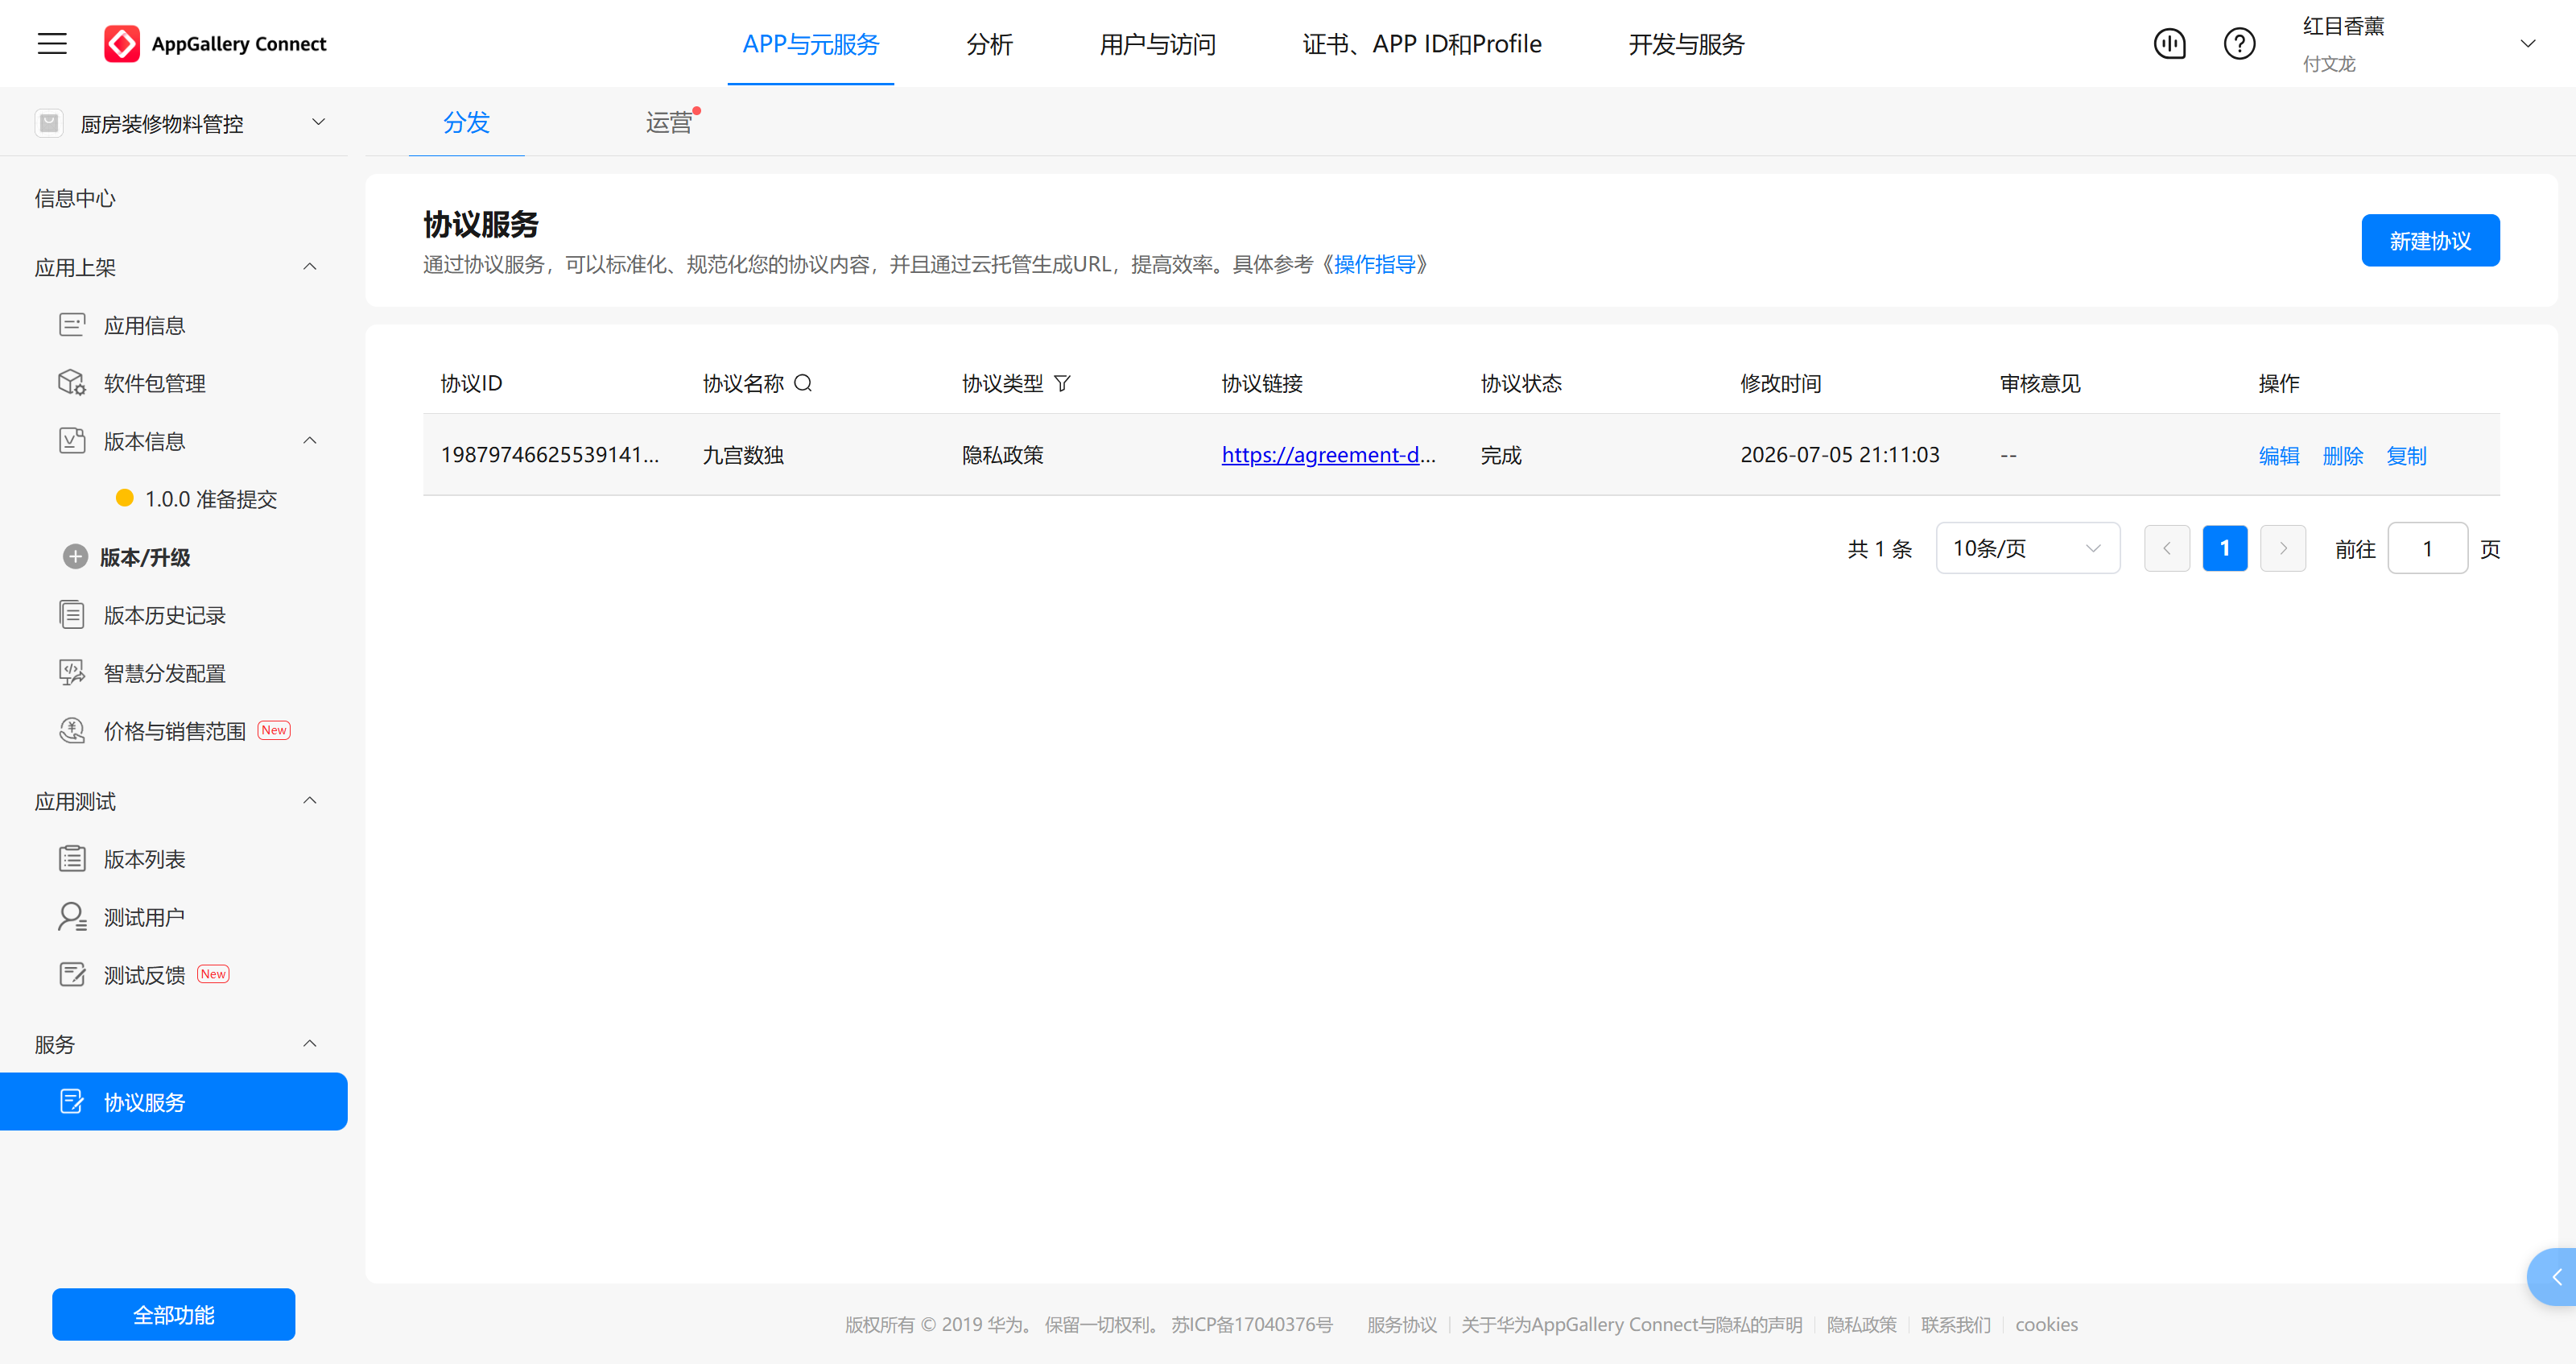Switch to 分析 top tab
2576x1364 pixels.
pyautogui.click(x=989, y=44)
